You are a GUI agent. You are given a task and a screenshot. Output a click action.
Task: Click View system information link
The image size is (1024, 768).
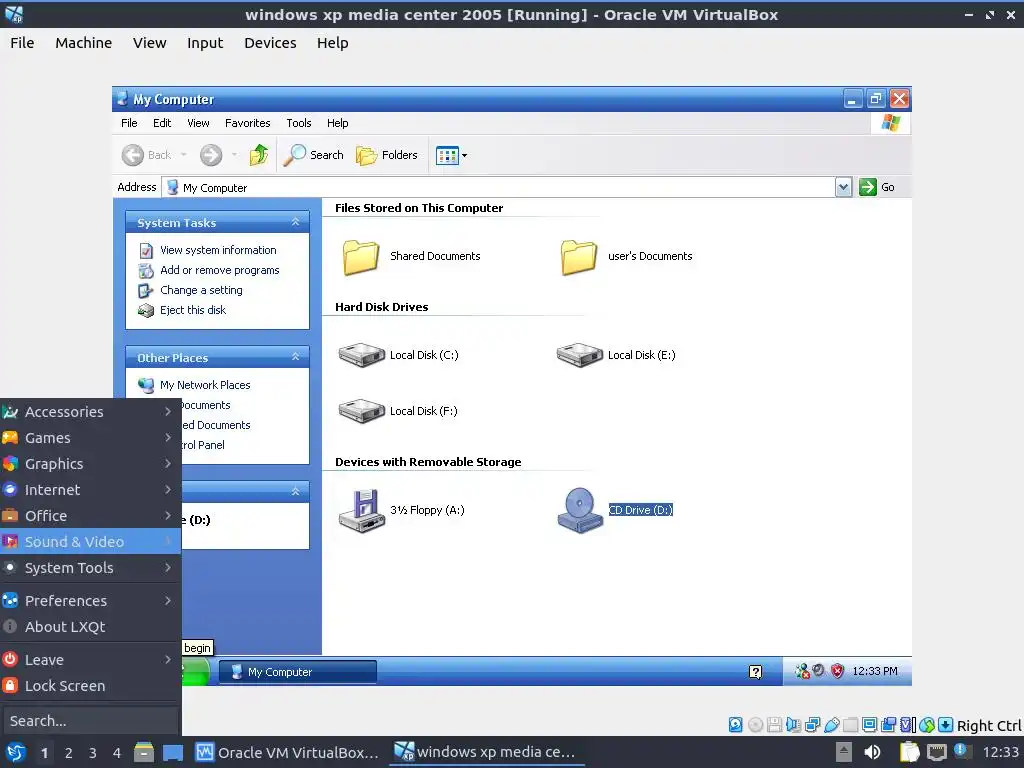[217, 250]
